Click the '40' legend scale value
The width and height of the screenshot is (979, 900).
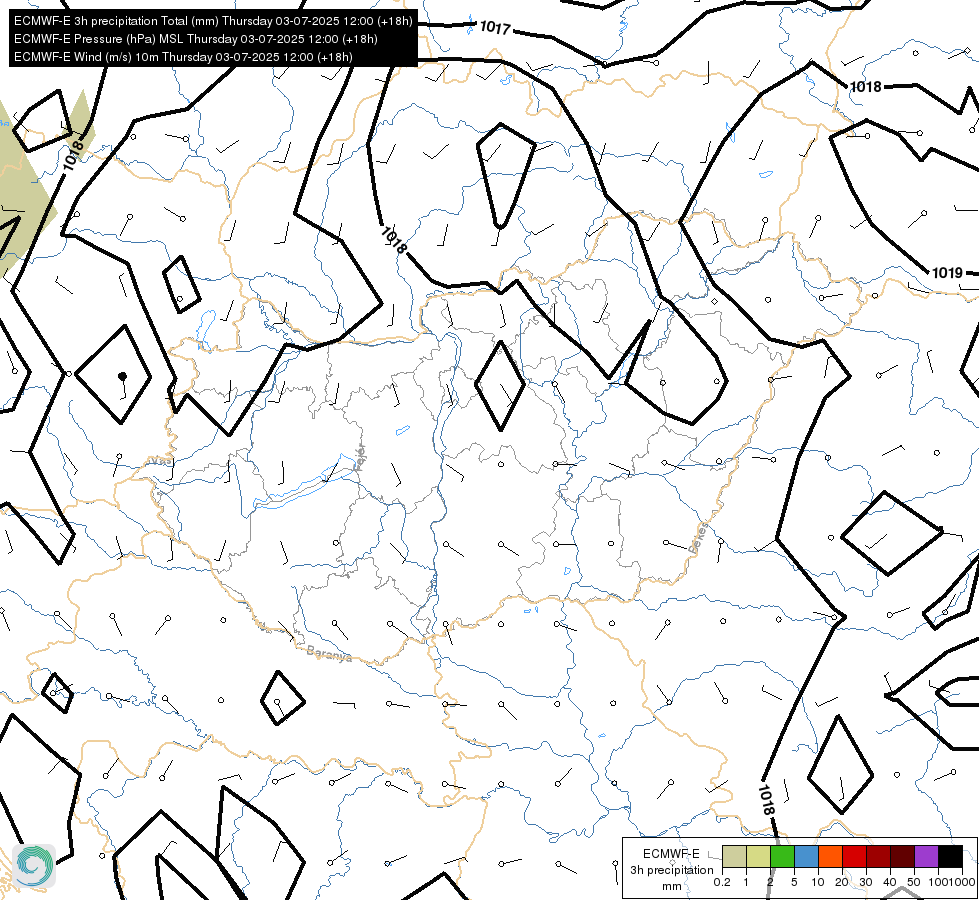pyautogui.click(x=890, y=882)
